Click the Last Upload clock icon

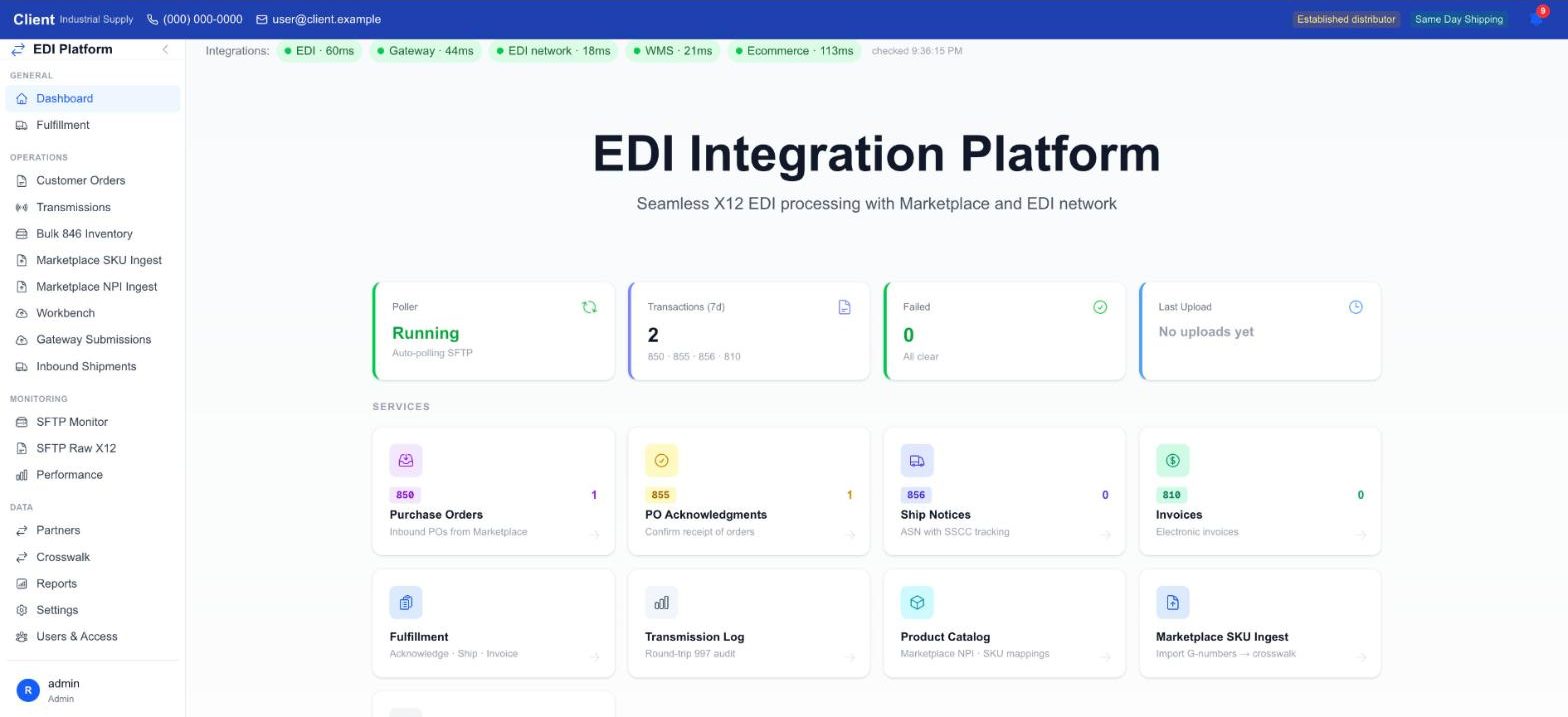1356,307
